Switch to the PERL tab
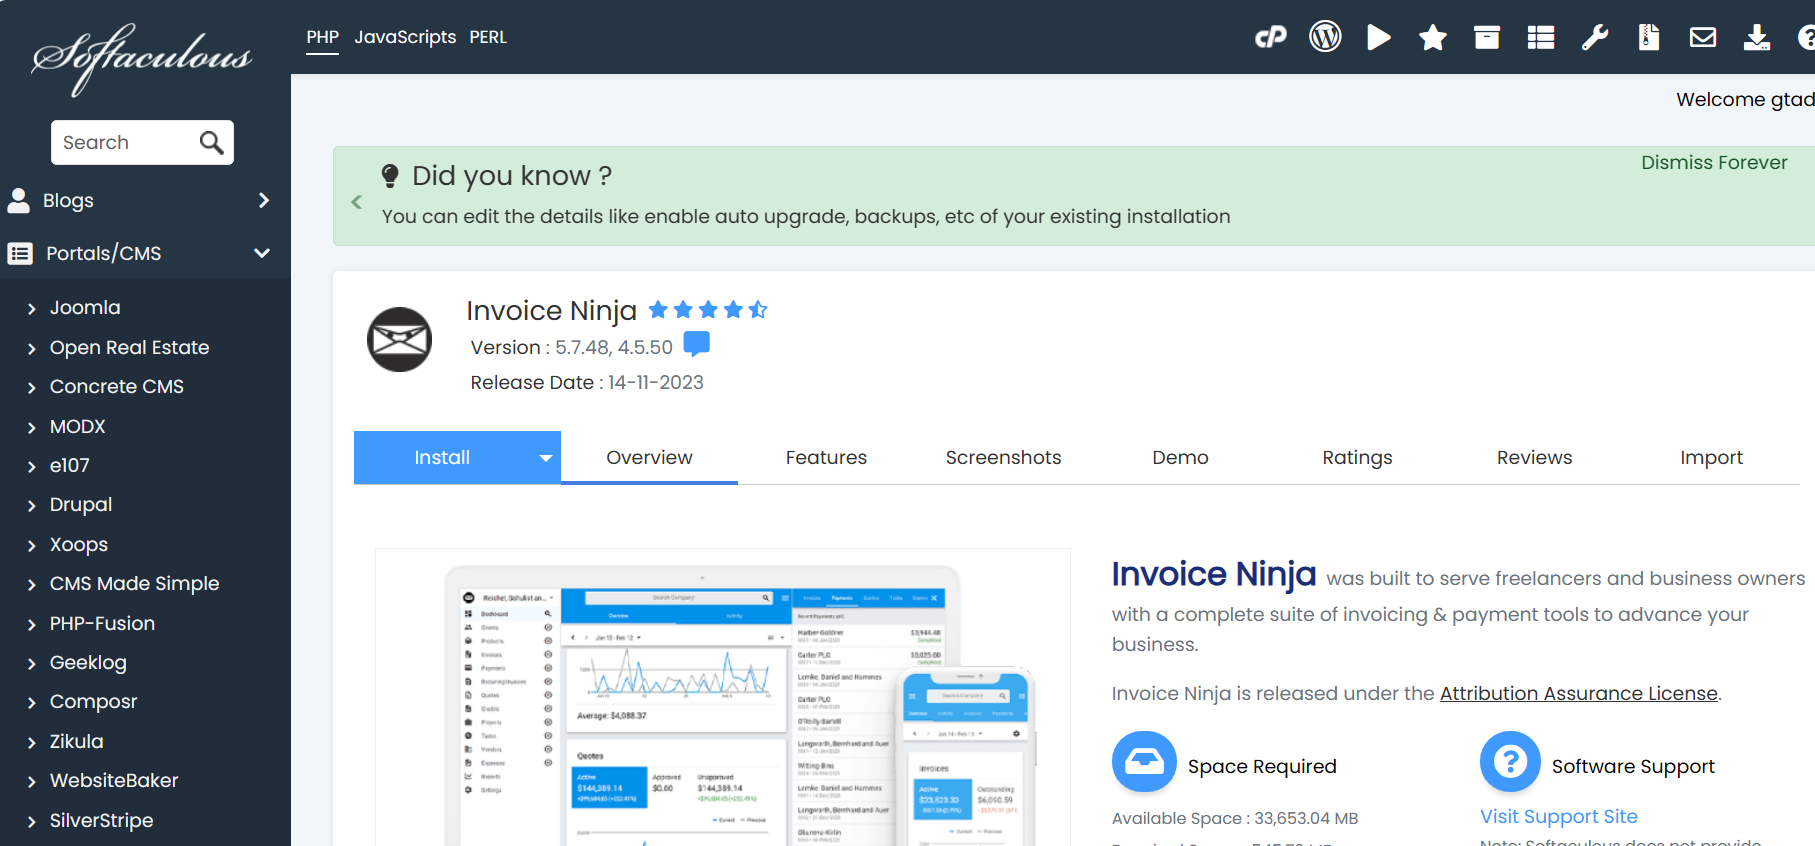The height and width of the screenshot is (846, 1815). (488, 37)
